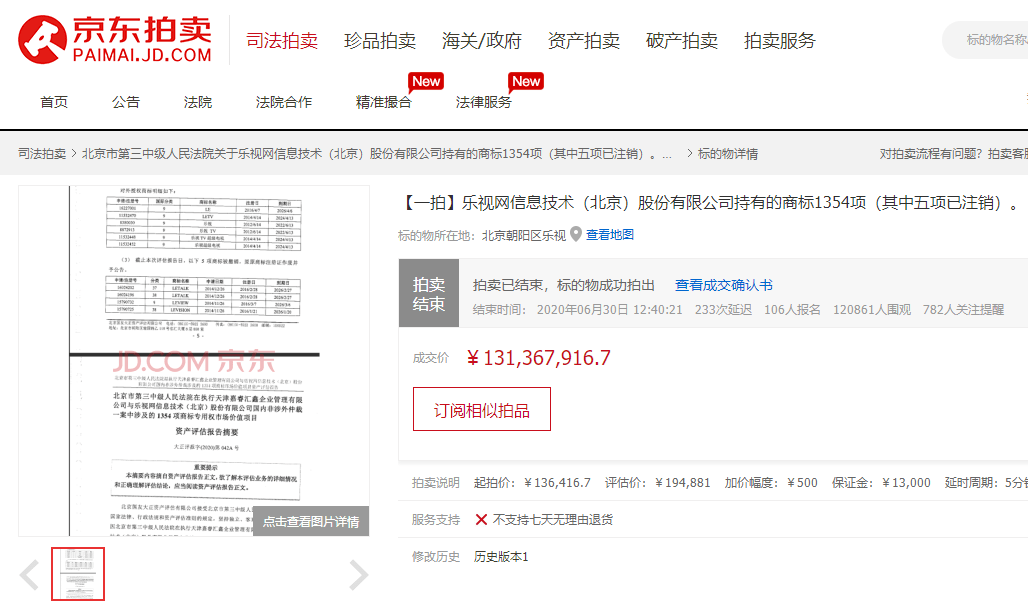Viewport: 1028px width, 609px height.
Task: Click the auction title 【一拍】乐视网信息技术
Action: [x=710, y=203]
